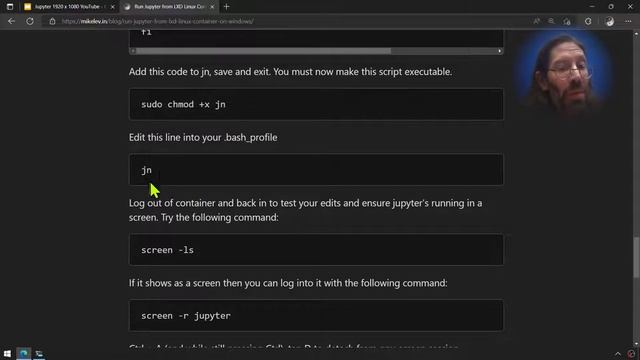Image resolution: width=640 pixels, height=360 pixels.
Task: Close the Jupyter 1920 x 1080 YouTube tab
Action: coord(113,7)
